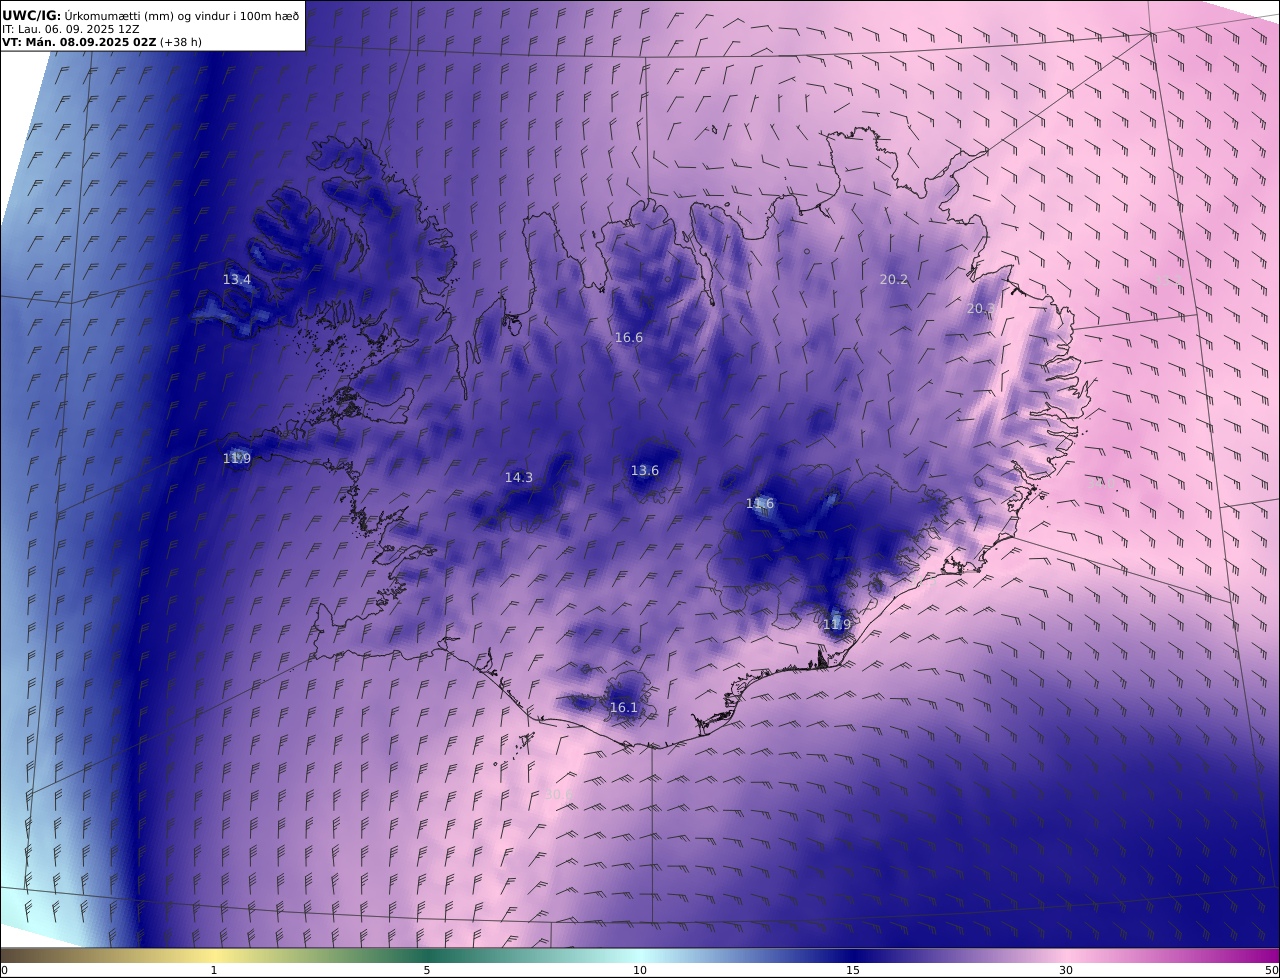Click the 13.6 value over the central glacier
This screenshot has width=1280, height=978.
(x=645, y=471)
